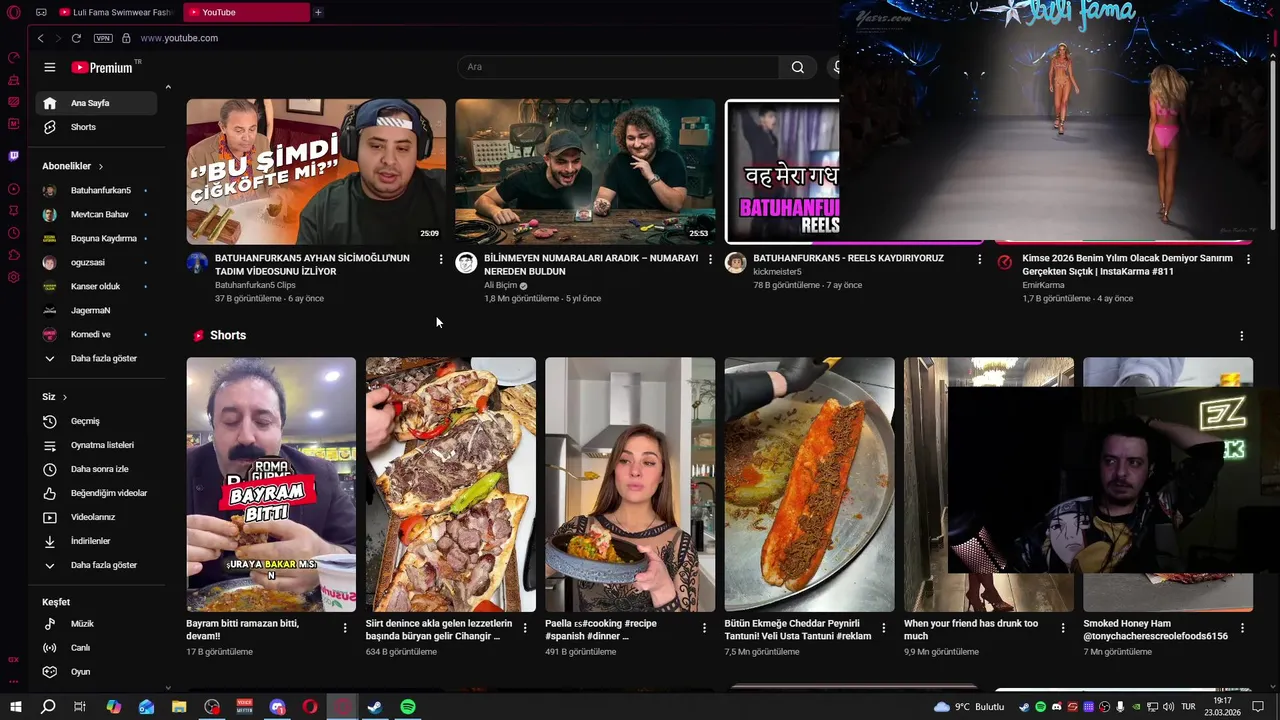Image resolution: width=1280 pixels, height=720 pixels.
Task: Open Siirt büryan short thumbnail
Action: click(x=450, y=484)
